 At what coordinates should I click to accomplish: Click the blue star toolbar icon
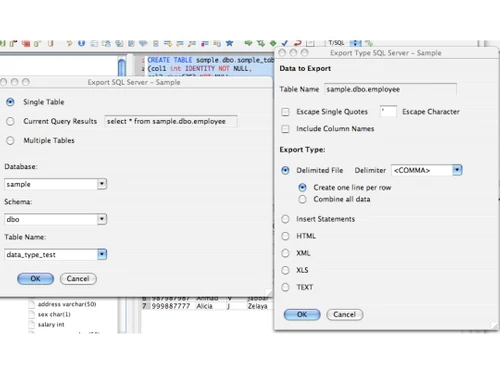[x=229, y=43]
